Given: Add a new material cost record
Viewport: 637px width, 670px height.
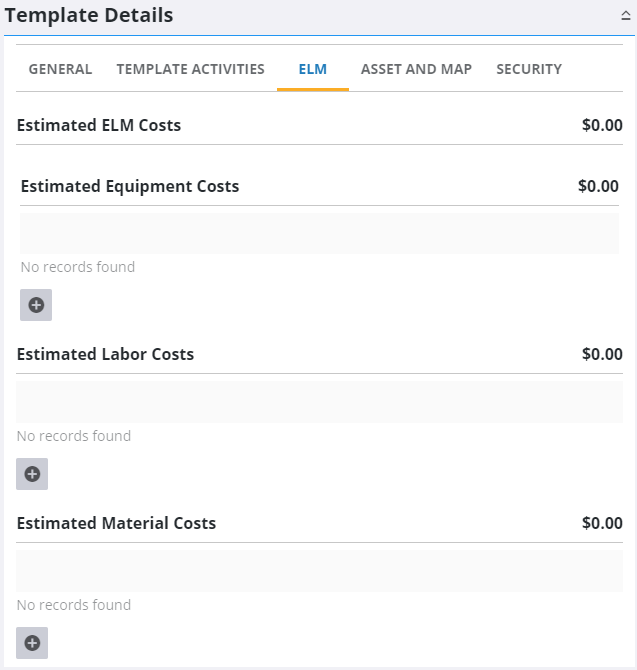Looking at the screenshot, I should coord(32,643).
